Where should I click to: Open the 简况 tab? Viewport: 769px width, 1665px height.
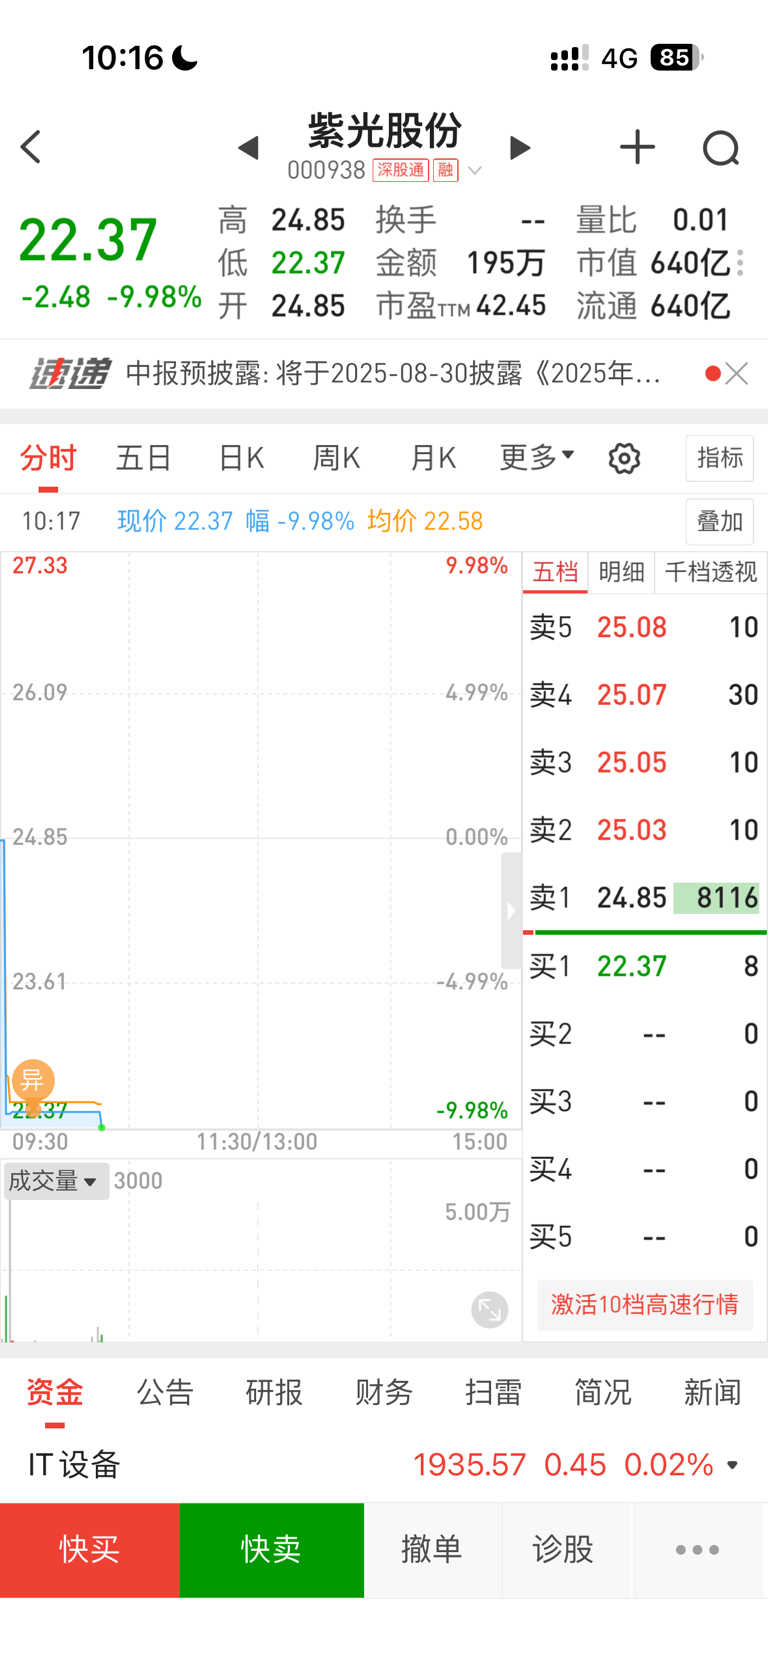coord(603,1392)
